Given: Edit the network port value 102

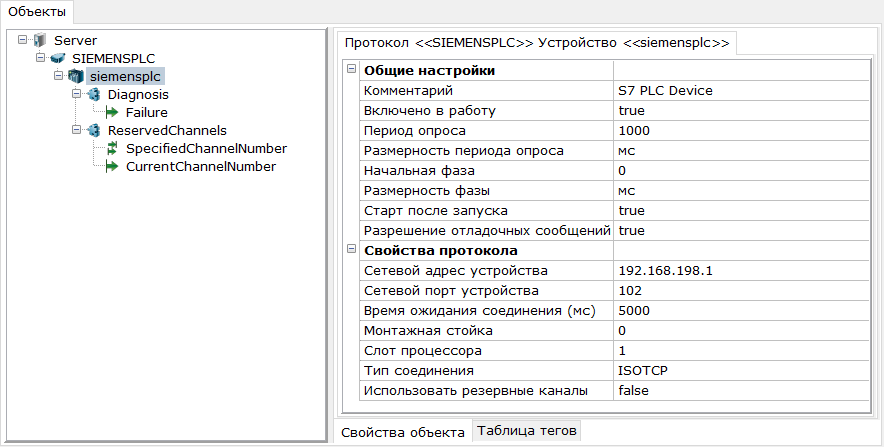Looking at the screenshot, I should click(741, 291).
